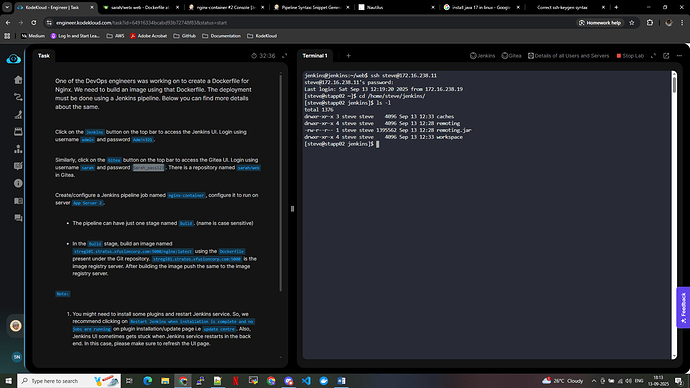Add a new terminal tab with plus icon

[348, 56]
